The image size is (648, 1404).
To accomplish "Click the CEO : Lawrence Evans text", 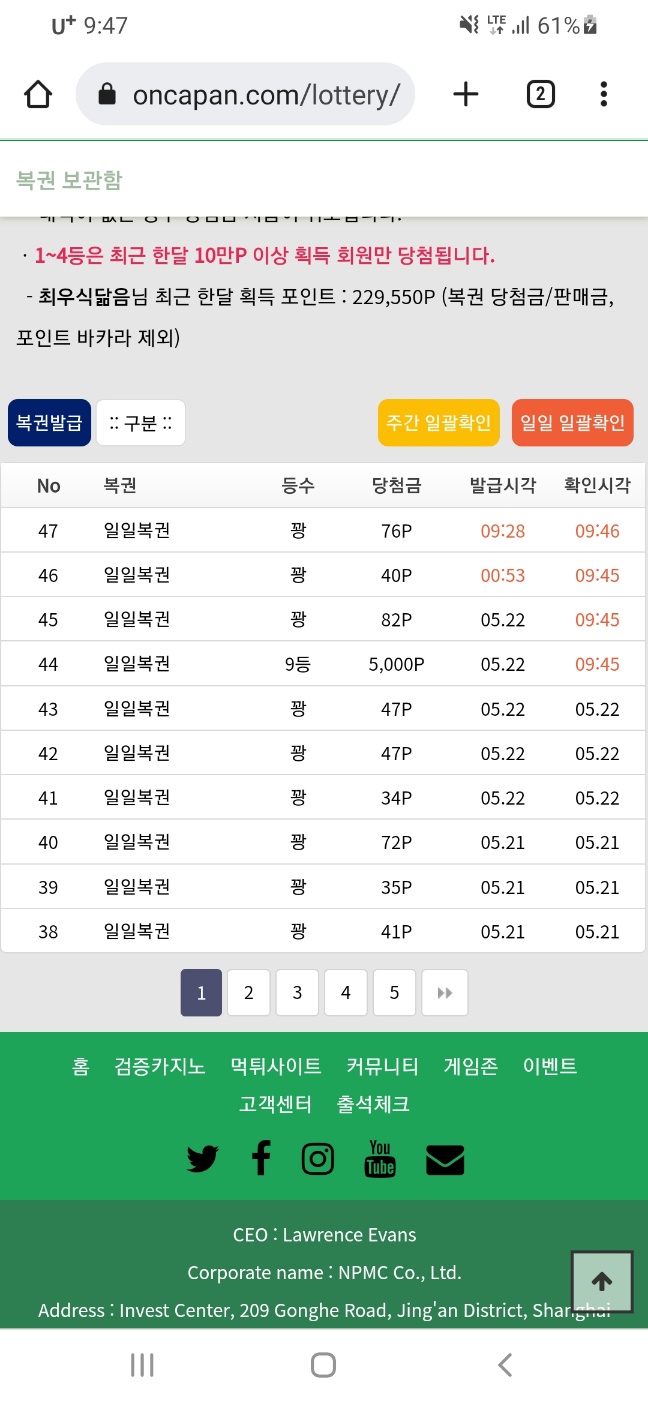I will coord(324,1235).
